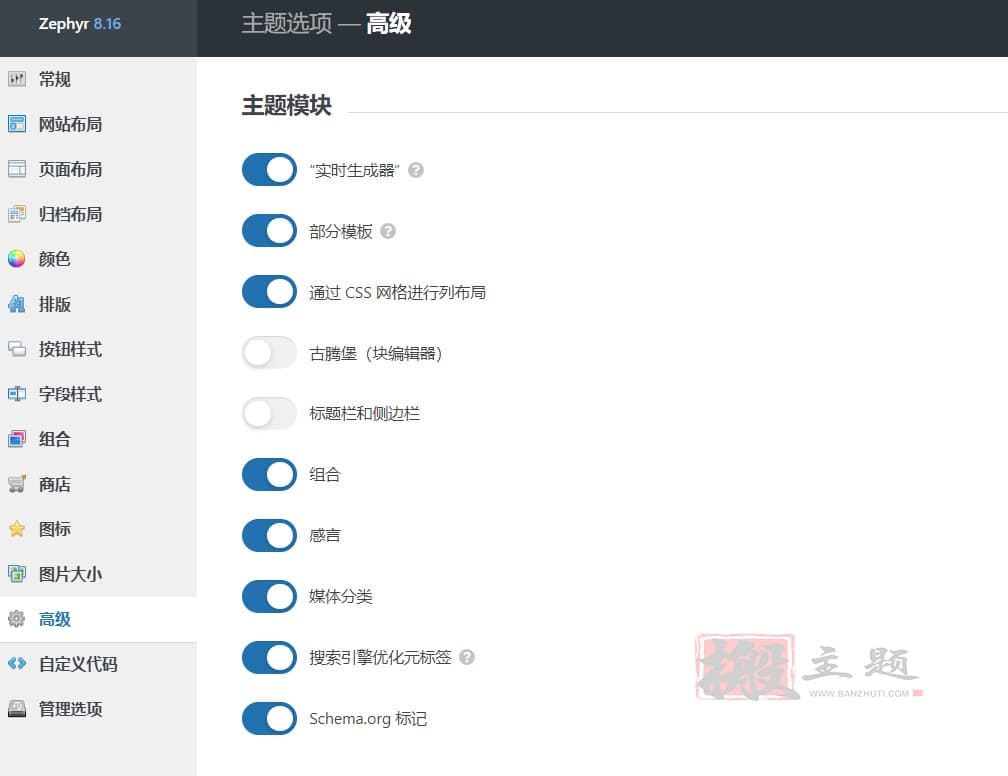Turn off the 组合 module toggle

(269, 474)
